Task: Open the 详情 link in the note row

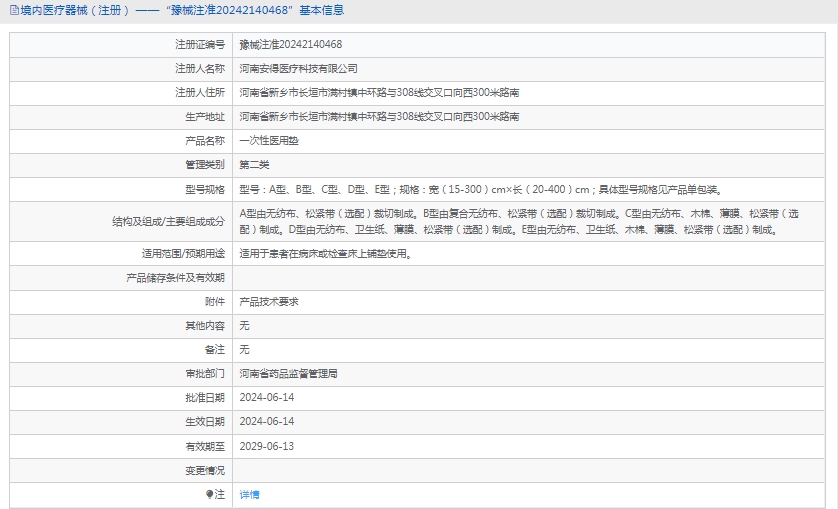Action: click(x=249, y=494)
